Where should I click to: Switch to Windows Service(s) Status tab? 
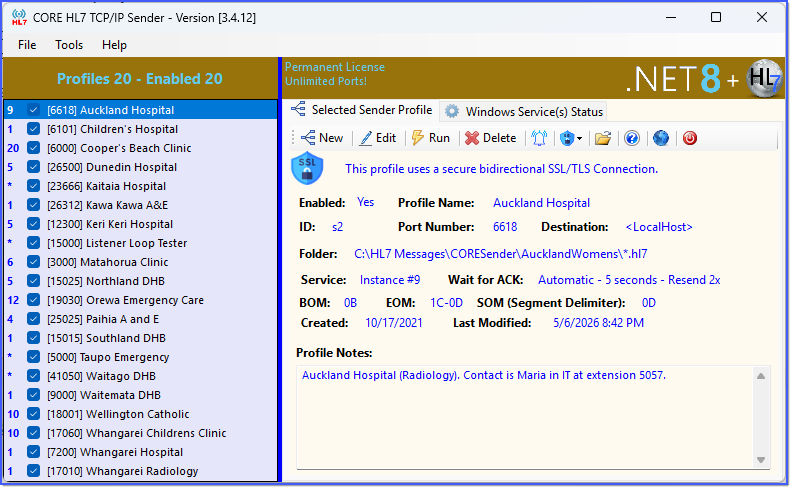pos(523,112)
